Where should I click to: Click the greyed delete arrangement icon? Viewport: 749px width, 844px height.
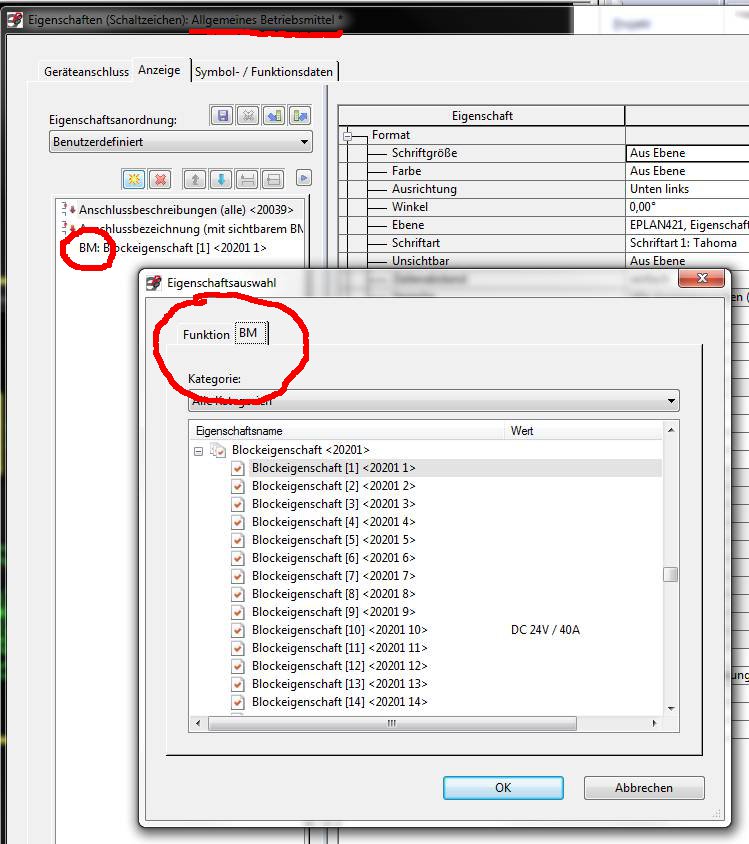(248, 116)
